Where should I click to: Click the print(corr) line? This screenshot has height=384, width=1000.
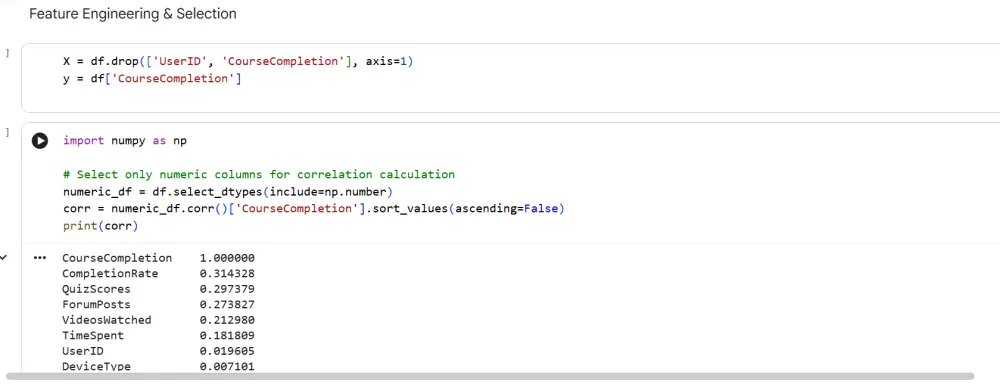[x=100, y=226]
